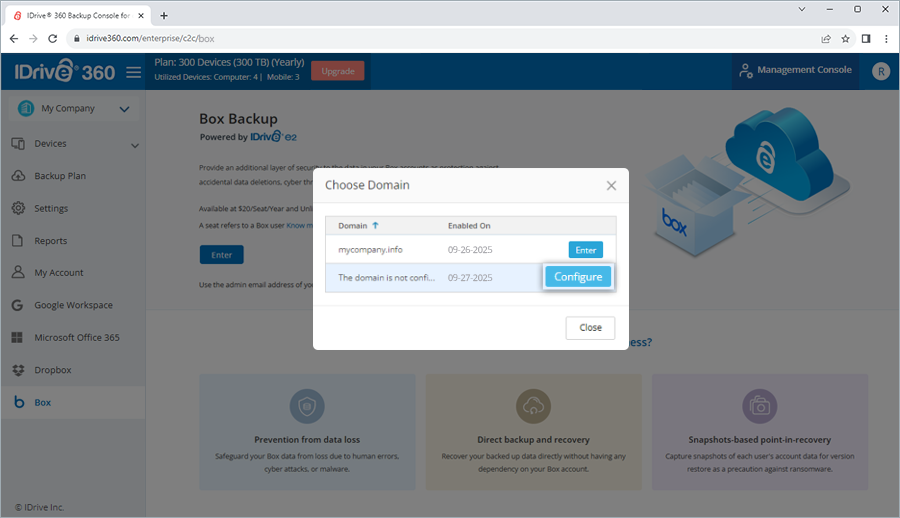
Task: Click the Devices monitor icon
Action: point(18,144)
